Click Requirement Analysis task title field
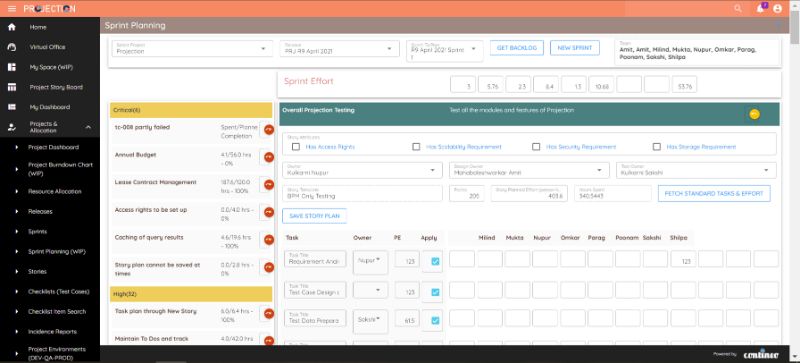The height and width of the screenshot is (363, 800). tap(315, 259)
